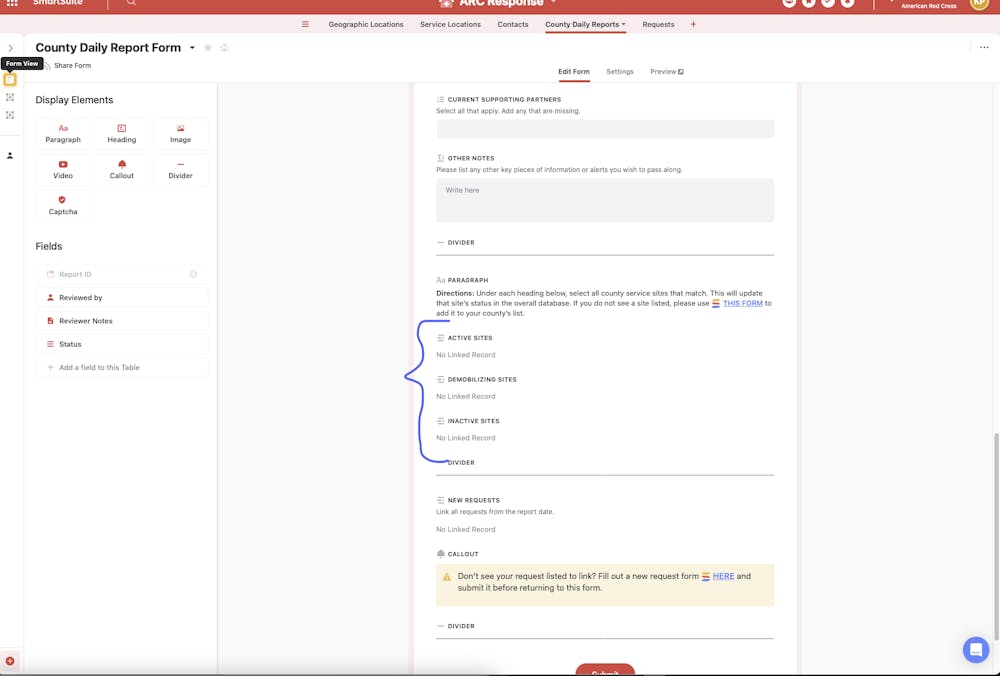
Task: Open the HERE link in the callout
Action: 723,575
